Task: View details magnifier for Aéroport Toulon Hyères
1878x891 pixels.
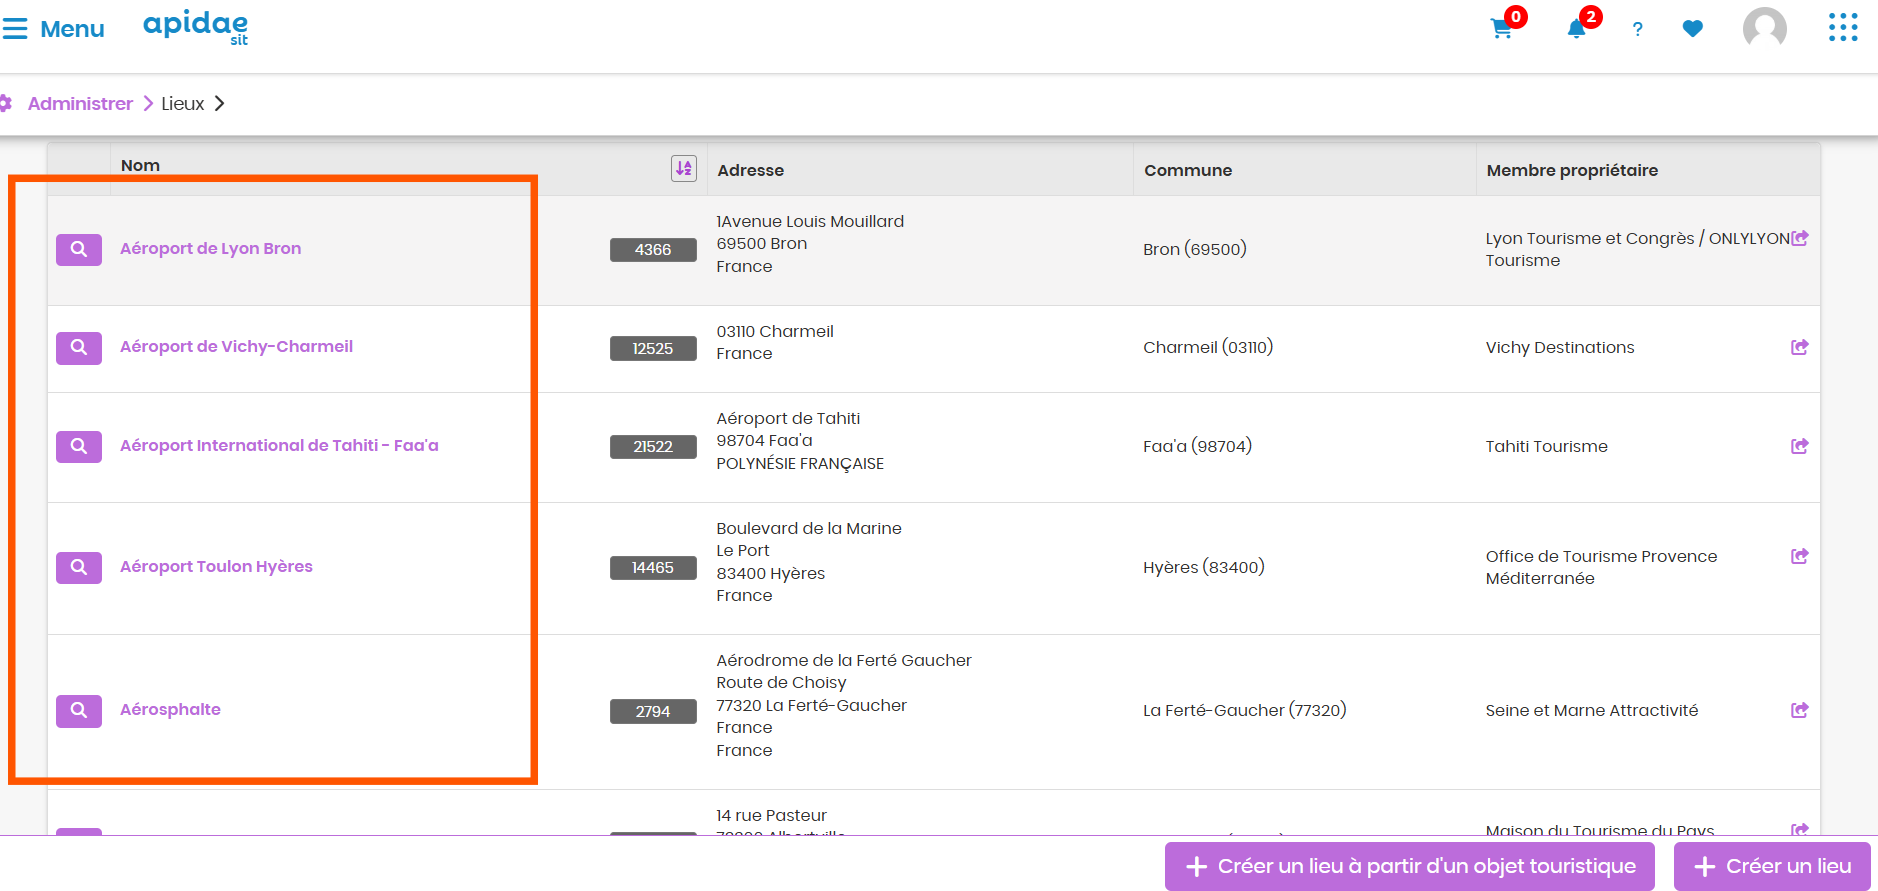Action: click(x=79, y=567)
